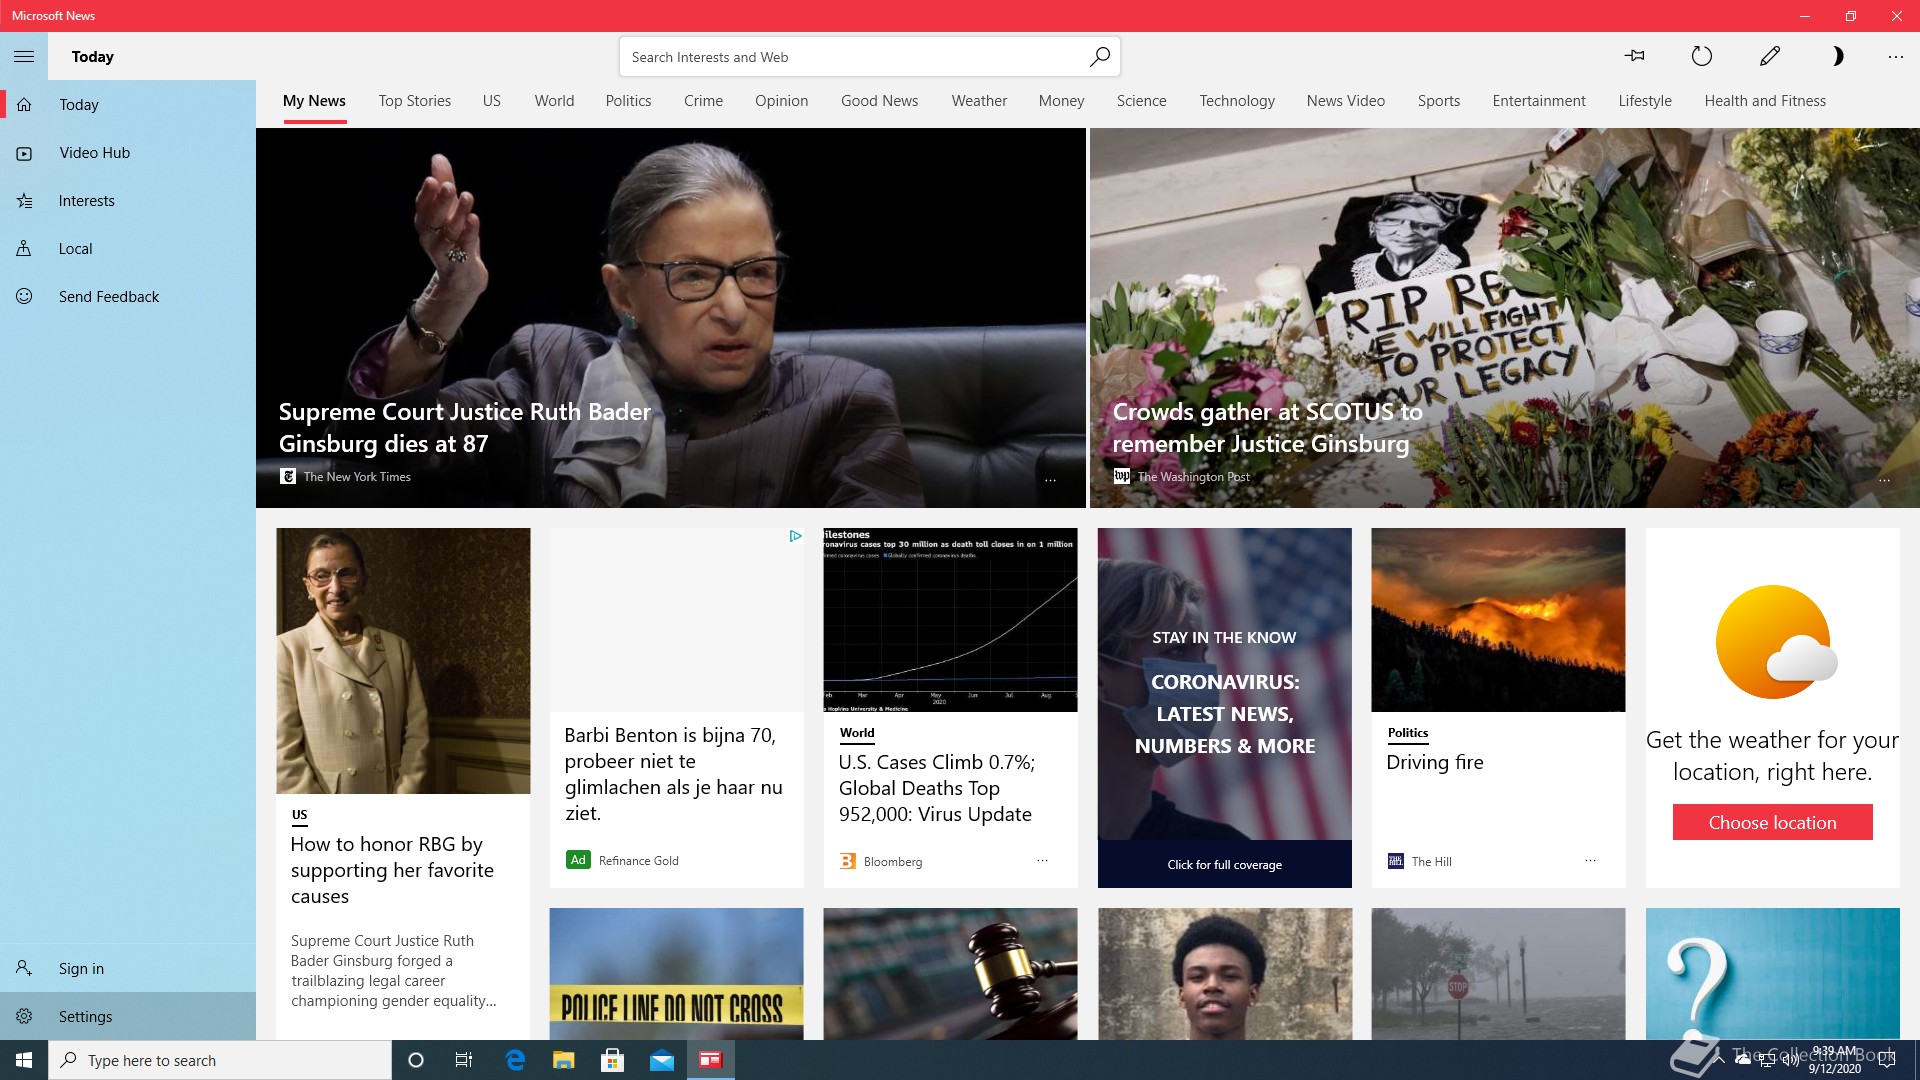Viewport: 1920px width, 1080px height.
Task: Open the Good News tab
Action: [x=879, y=101]
